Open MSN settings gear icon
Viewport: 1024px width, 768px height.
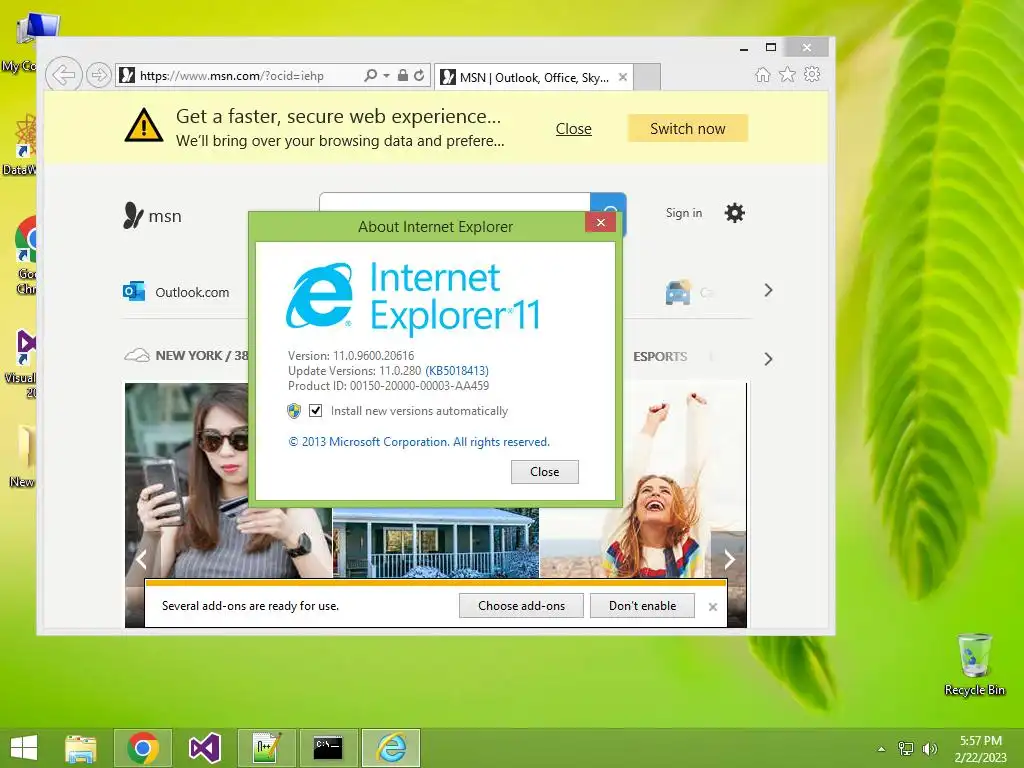click(735, 213)
